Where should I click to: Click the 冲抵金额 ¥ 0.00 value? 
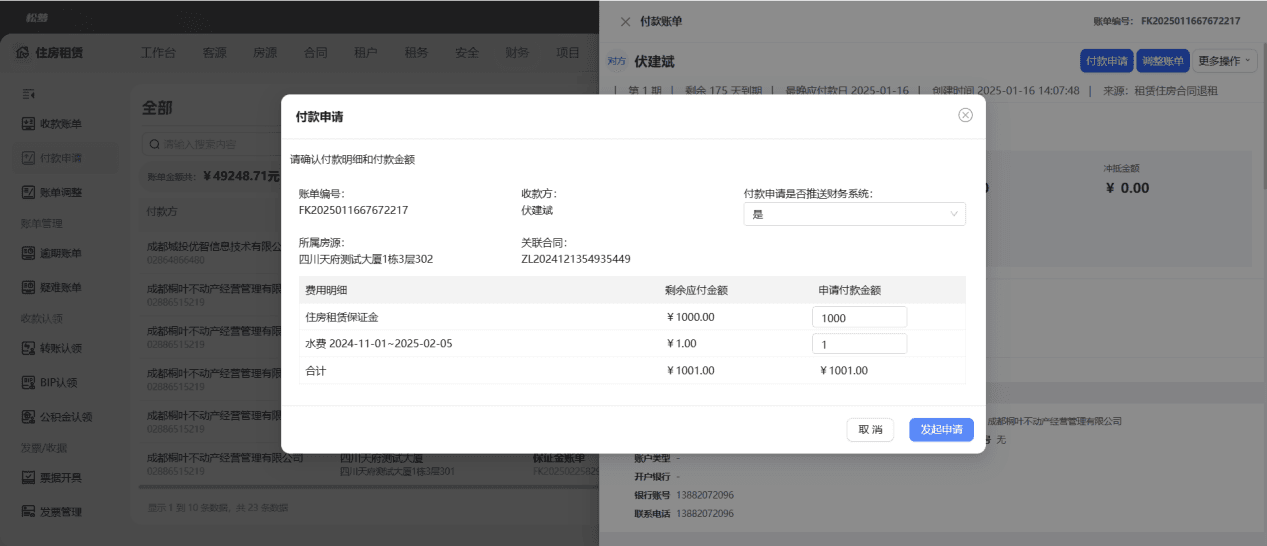pyautogui.click(x=1126, y=188)
